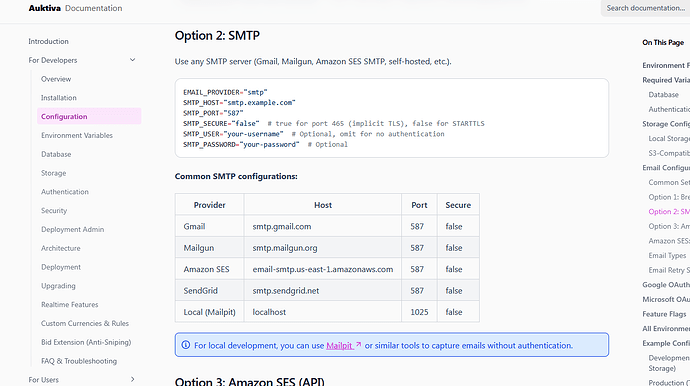Click the Option 2: SMTP heading
Viewport: 690px width, 386px height.
(x=217, y=36)
